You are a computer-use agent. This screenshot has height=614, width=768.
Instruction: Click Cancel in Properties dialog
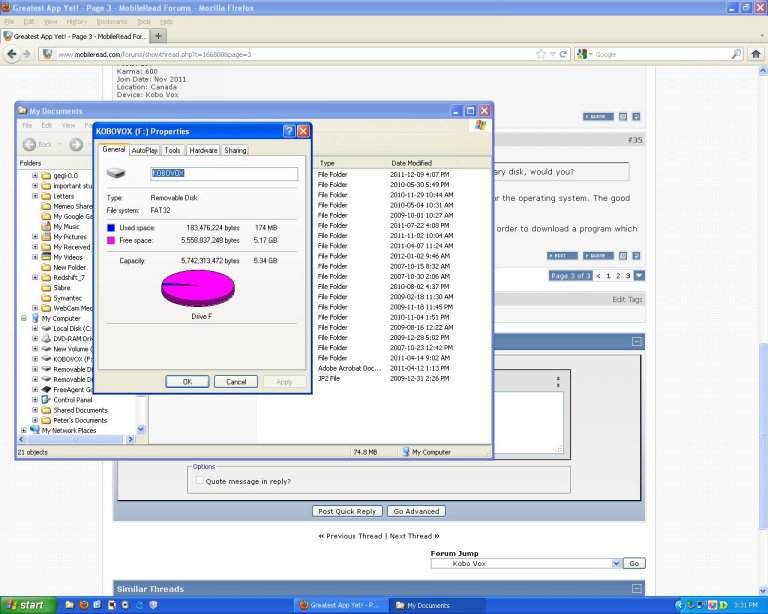point(236,381)
